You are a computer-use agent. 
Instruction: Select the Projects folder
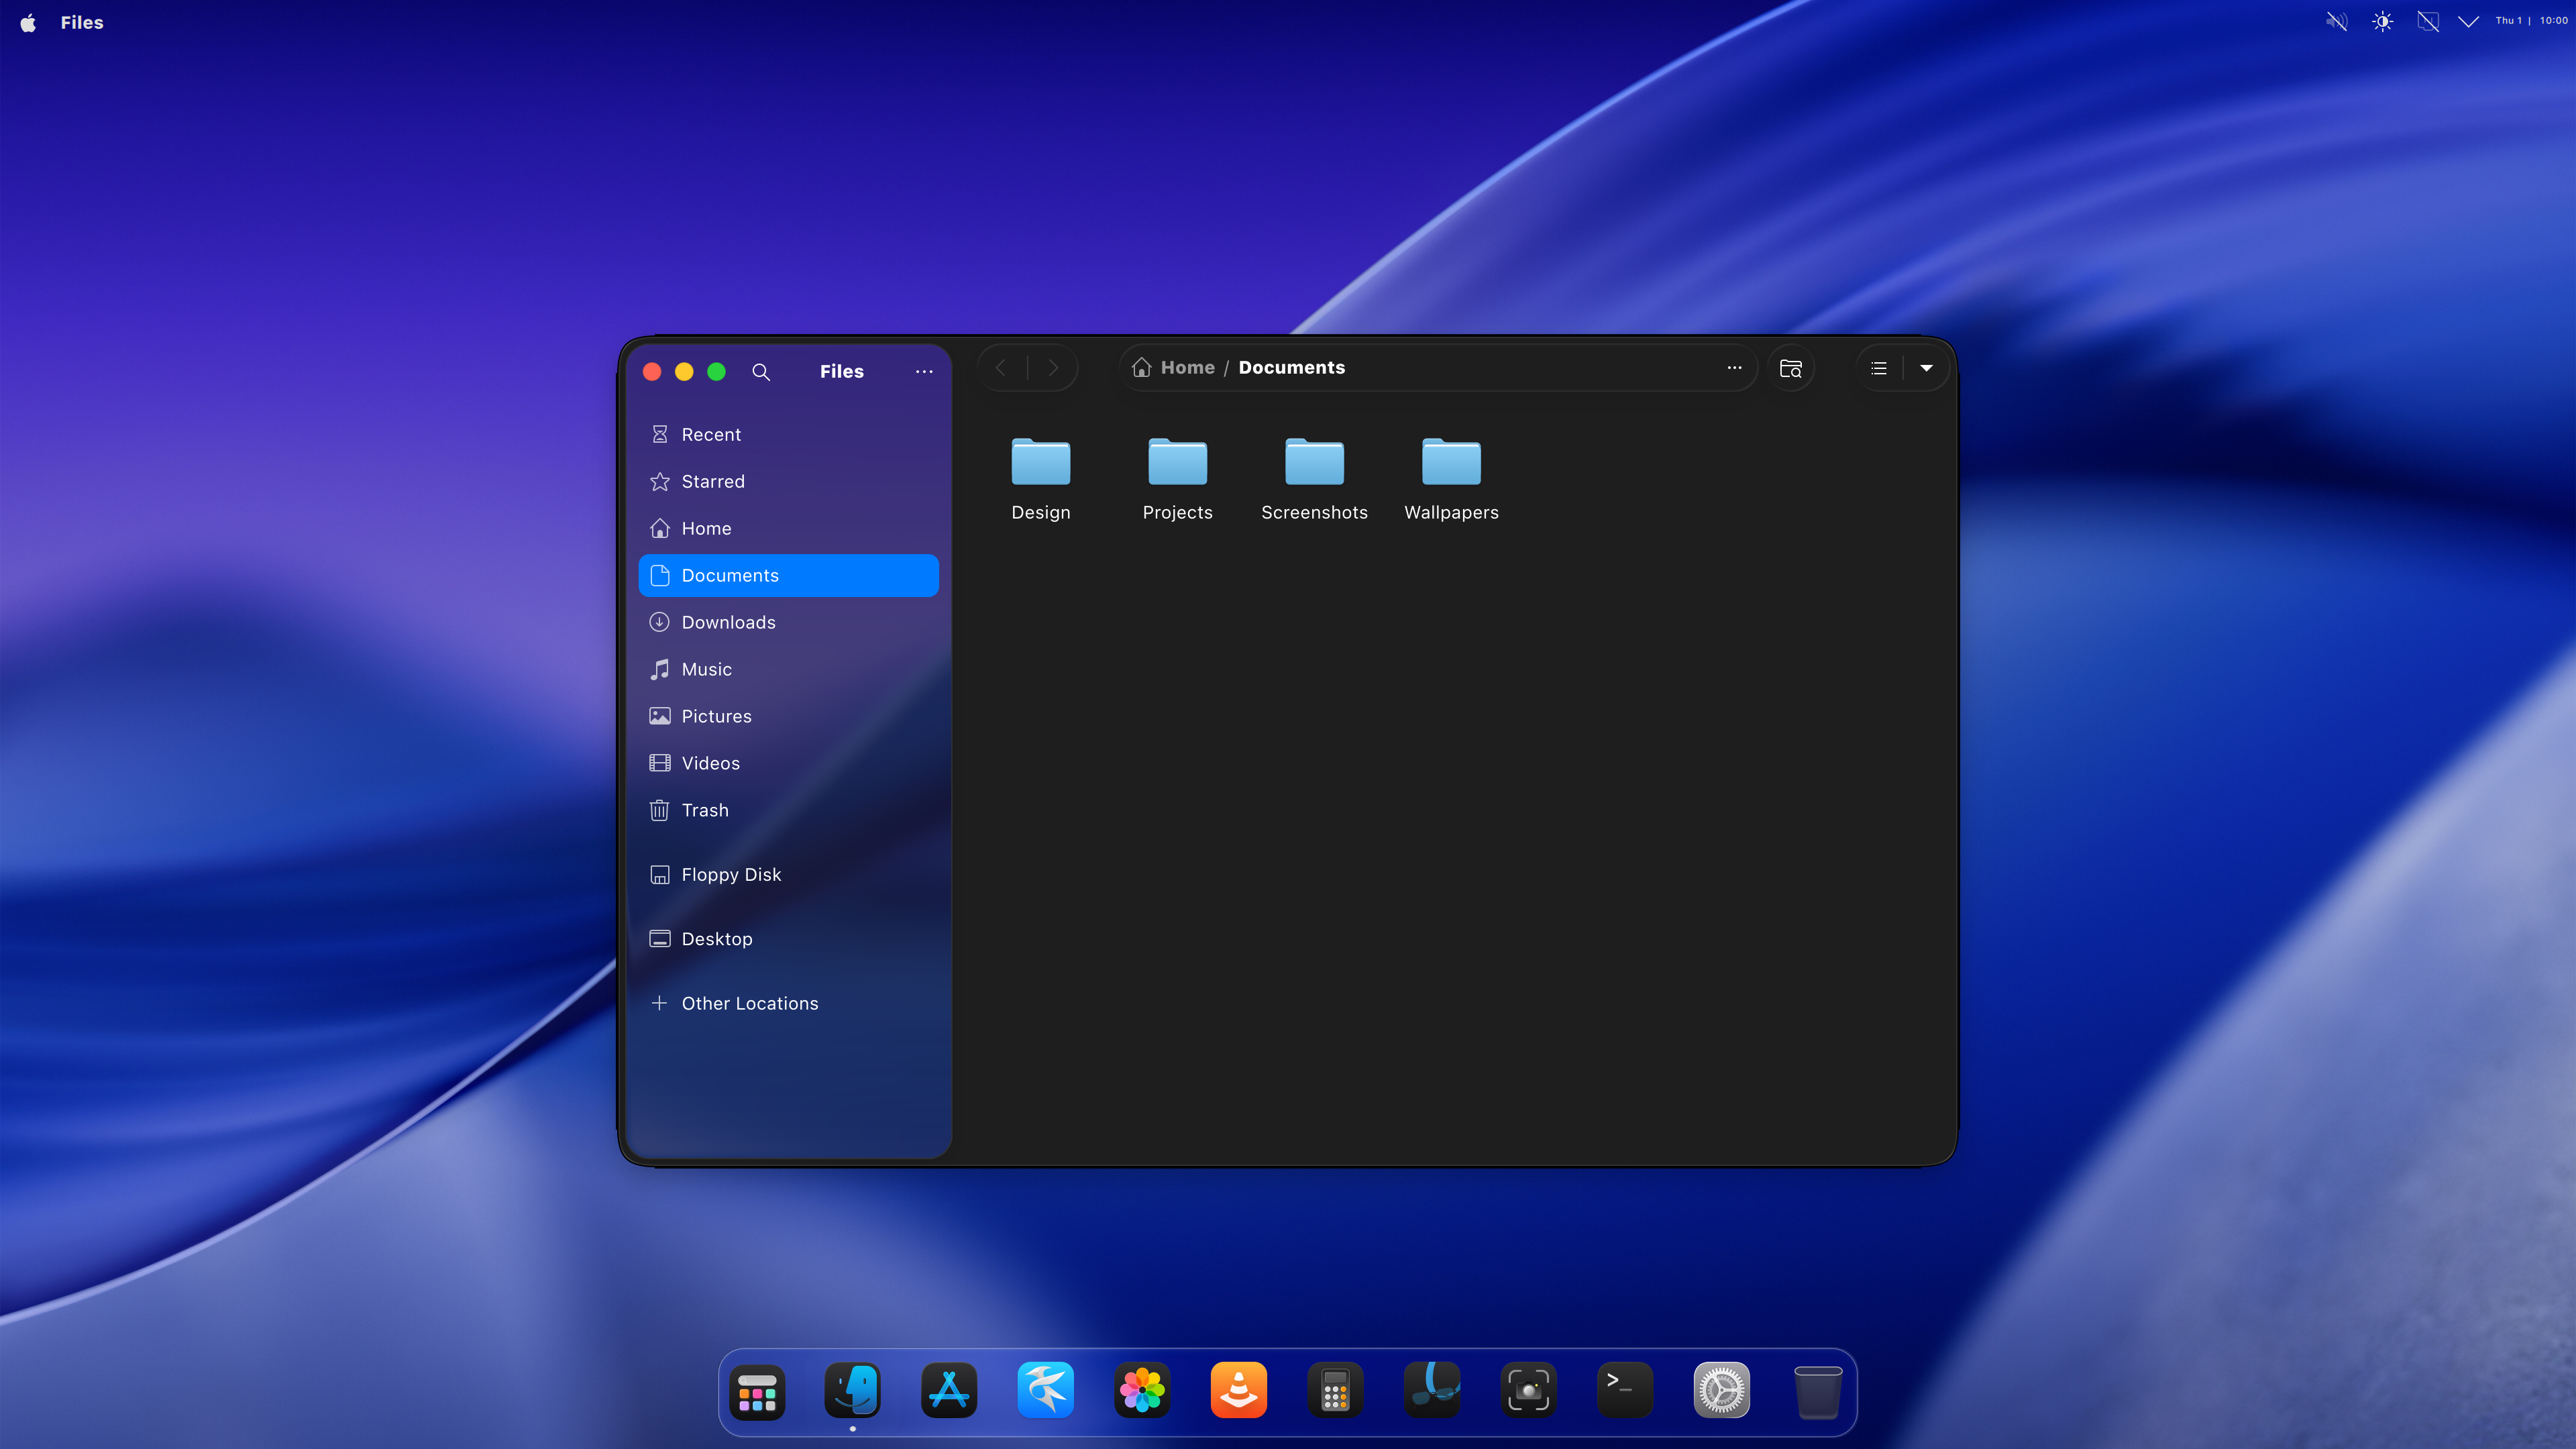pos(1177,479)
